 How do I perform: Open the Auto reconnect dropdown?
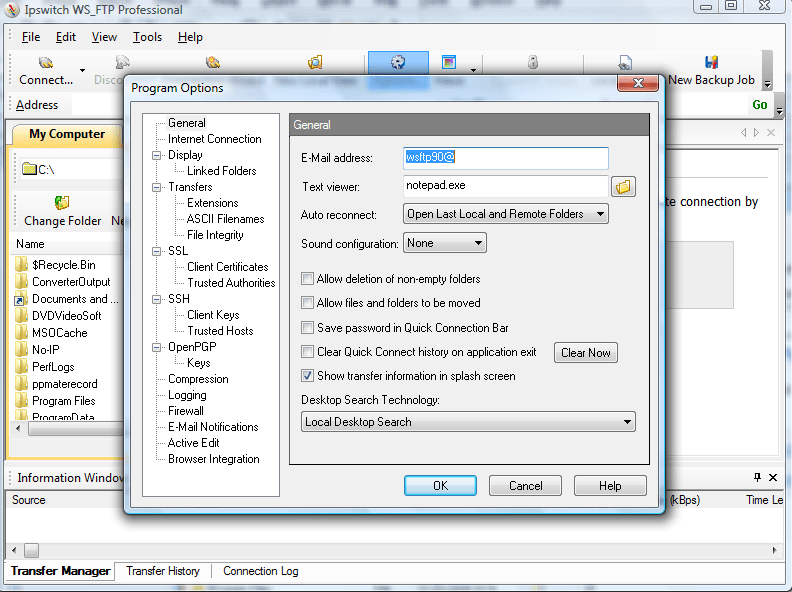600,214
